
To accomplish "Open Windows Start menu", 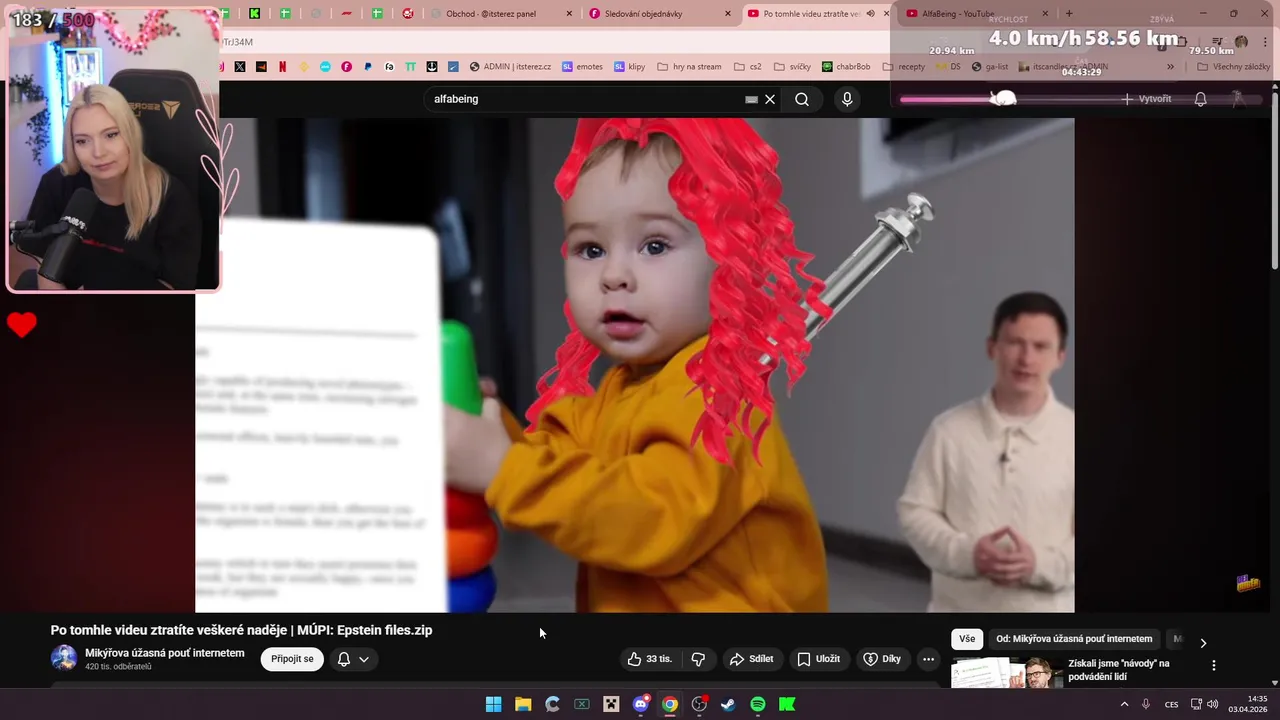I will pos(493,704).
